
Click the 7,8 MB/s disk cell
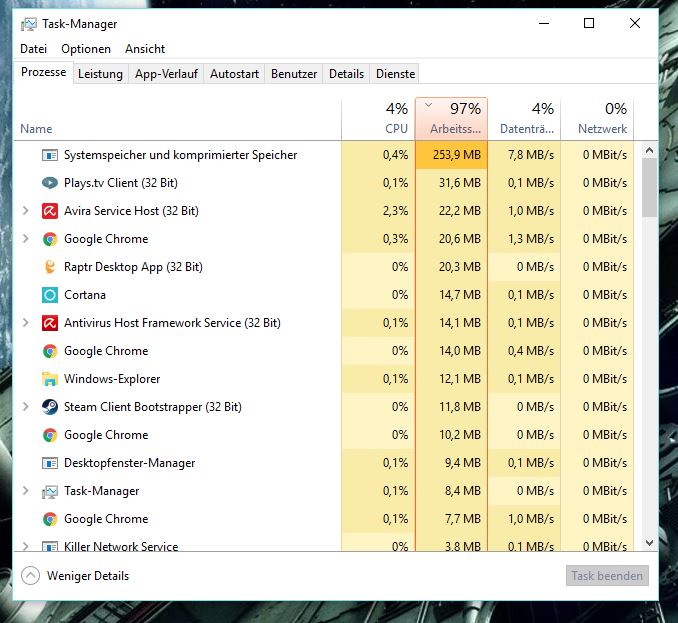(524, 155)
